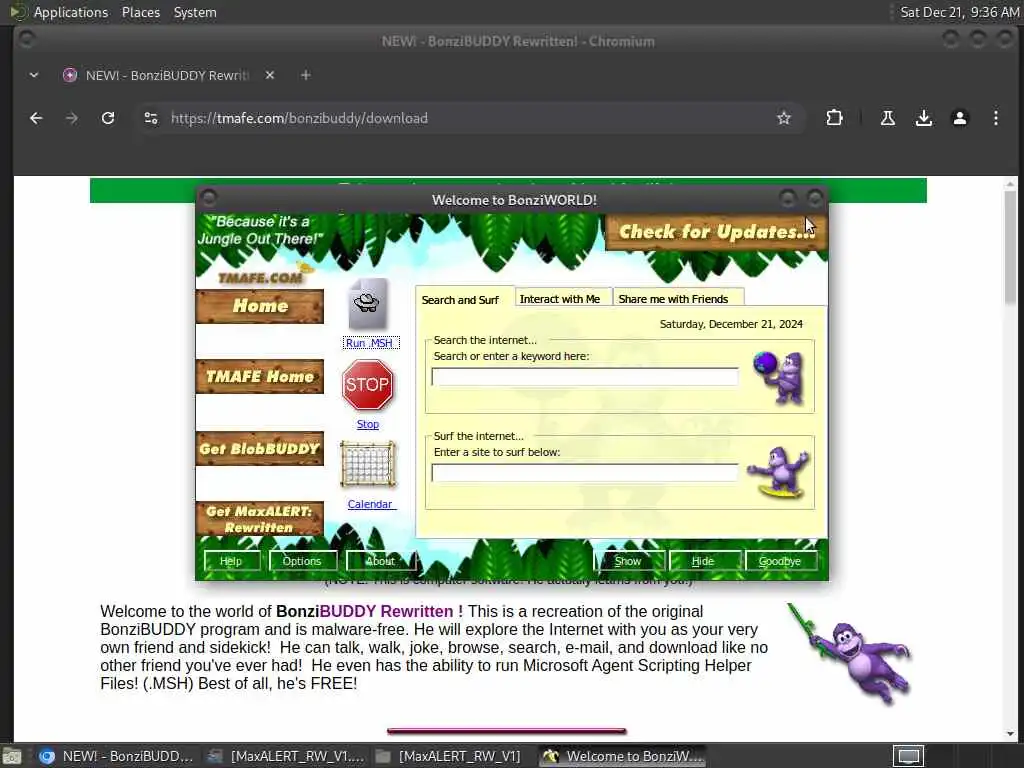Click the About button
The image size is (1024, 768).
click(381, 561)
